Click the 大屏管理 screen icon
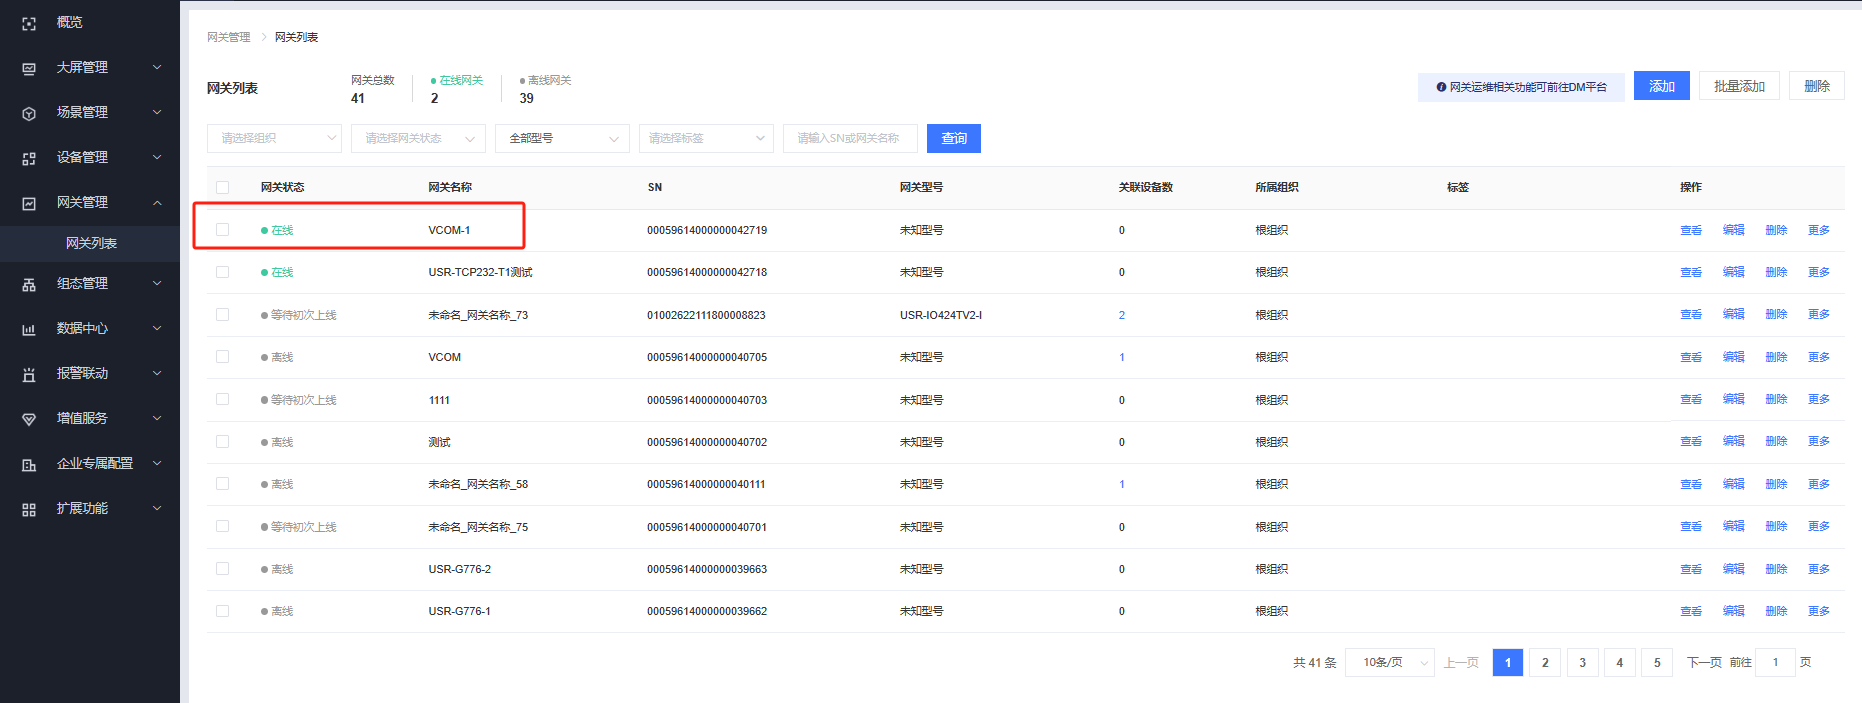1862x703 pixels. point(29,68)
